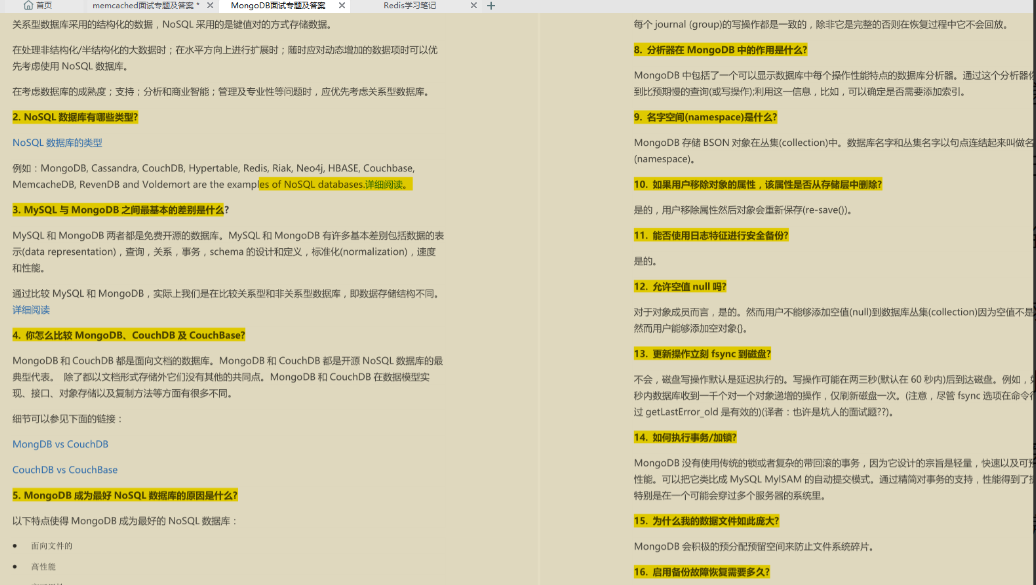1036x585 pixels.
Task: Click heading '13. 更新操作立刻 fsync 到磁盘?'
Action: click(x=702, y=354)
